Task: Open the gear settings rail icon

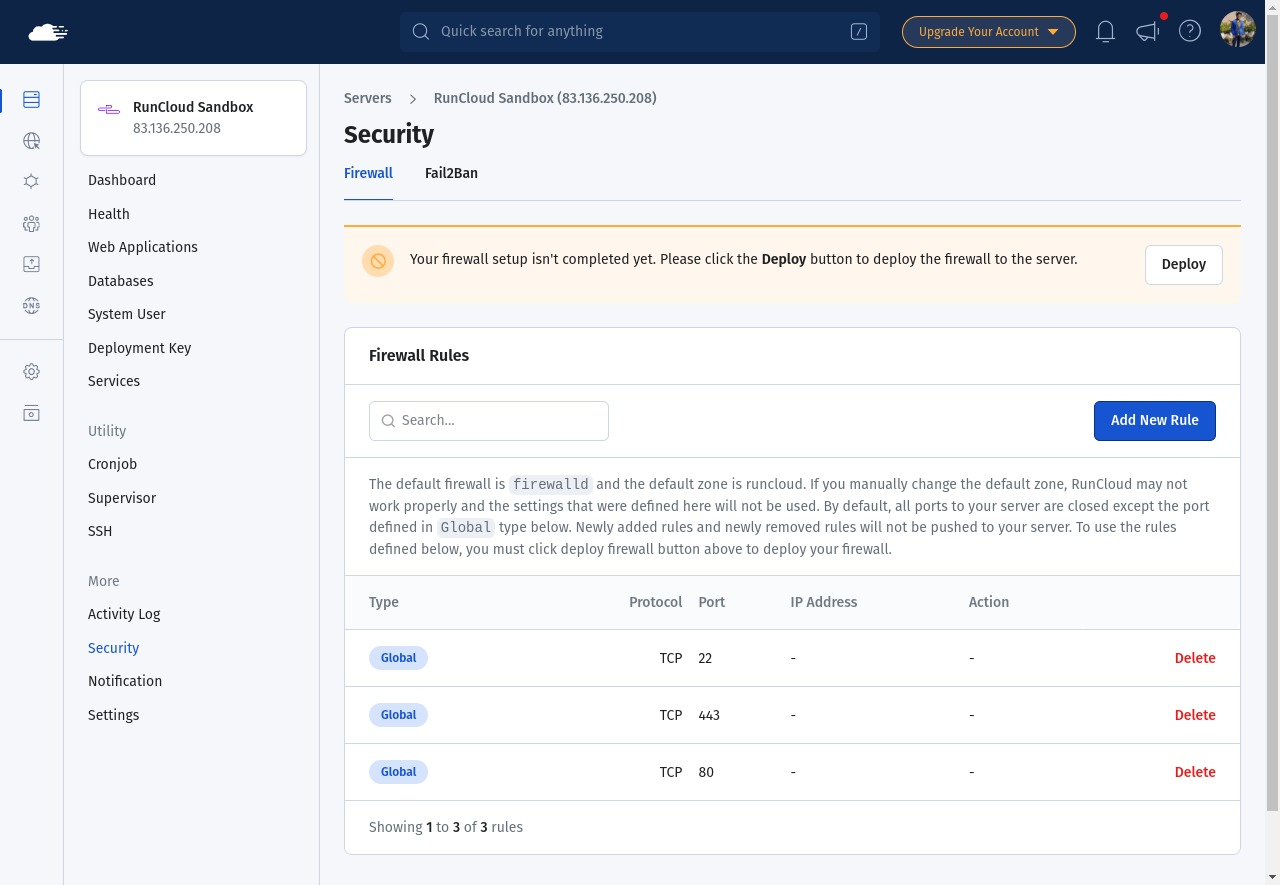Action: [x=31, y=372]
